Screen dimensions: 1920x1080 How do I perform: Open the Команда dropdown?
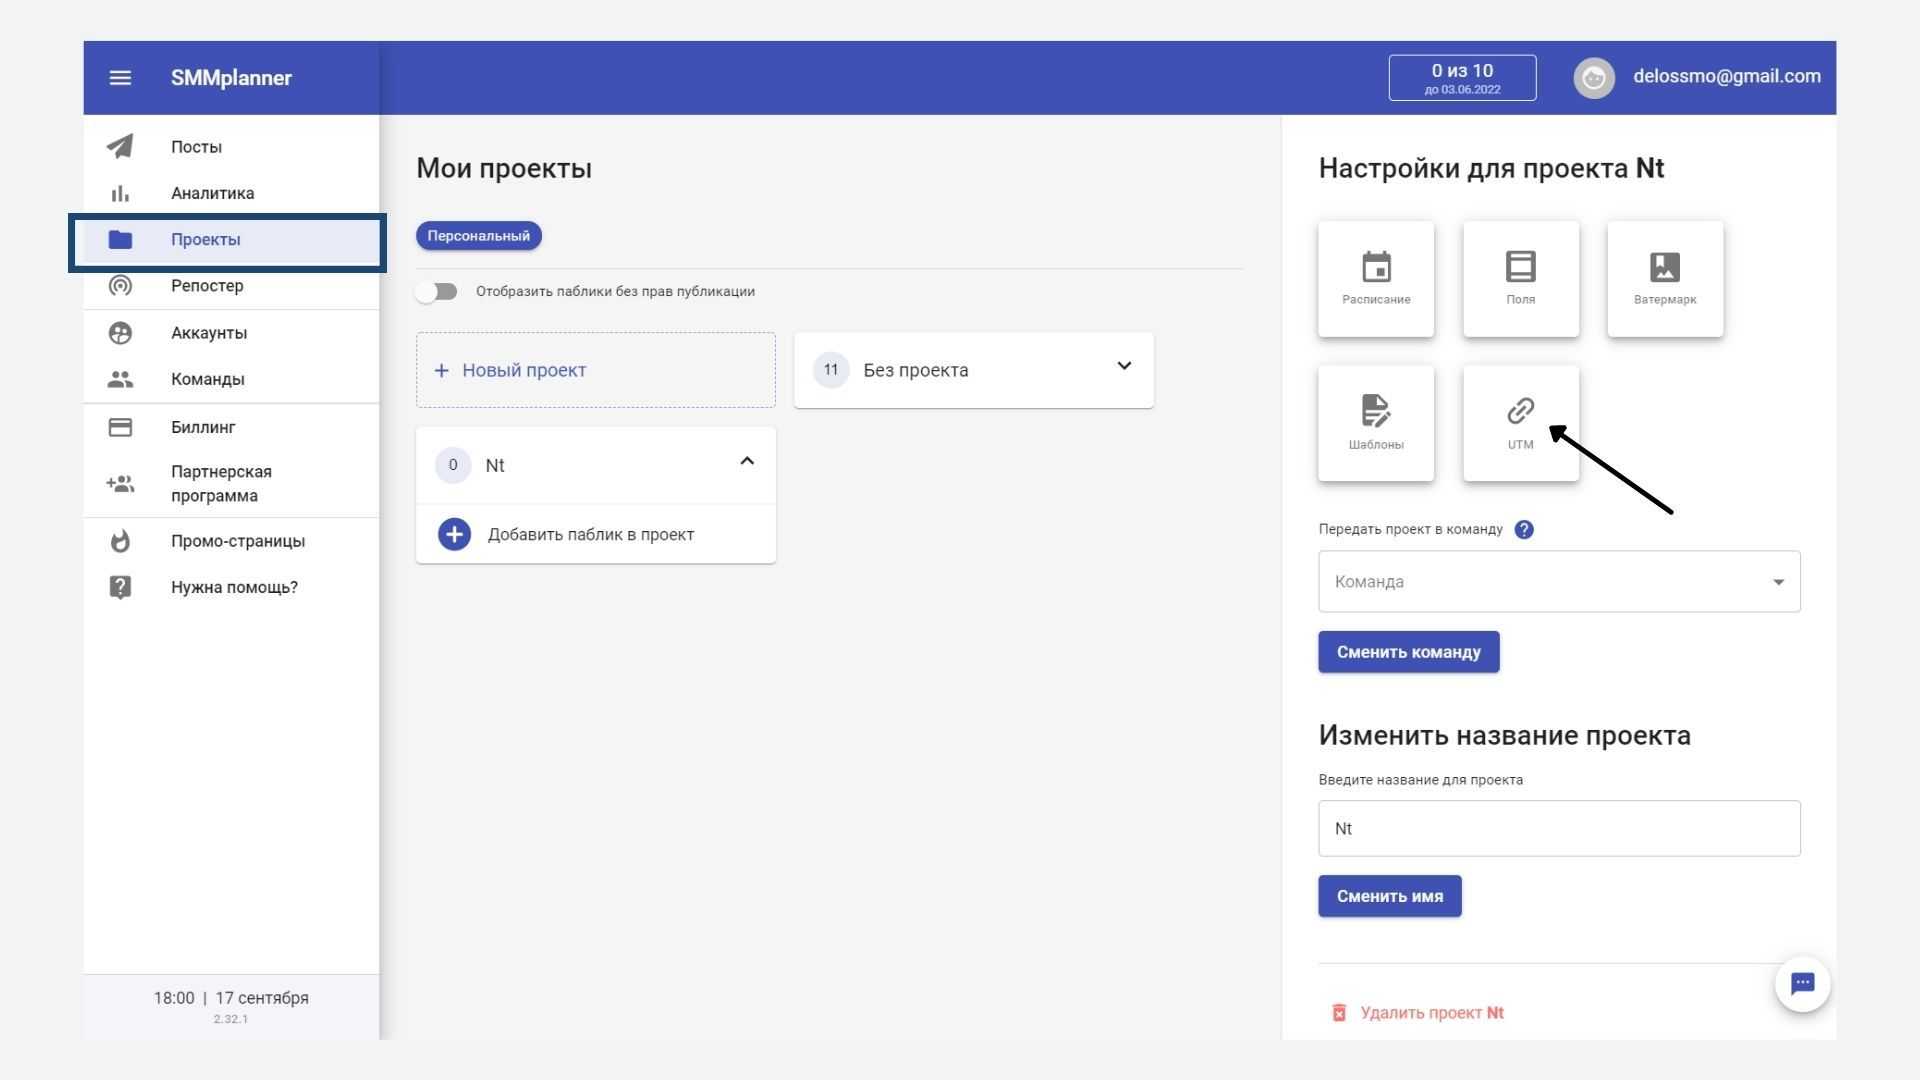click(1559, 582)
